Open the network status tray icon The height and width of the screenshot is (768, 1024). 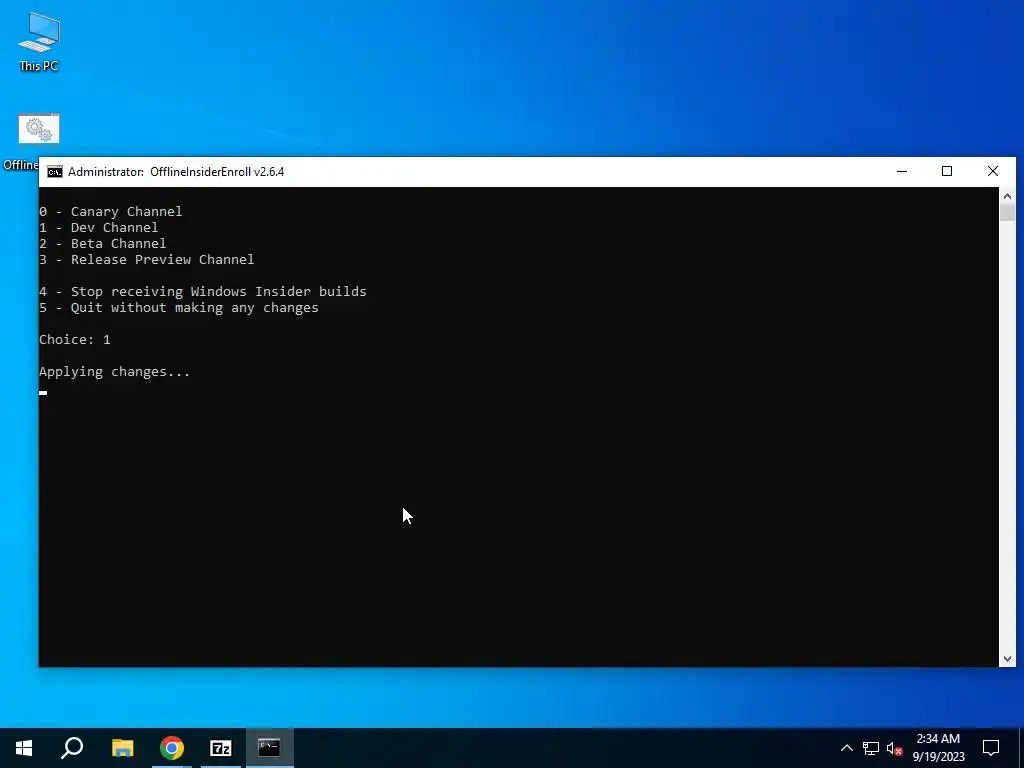click(871, 748)
